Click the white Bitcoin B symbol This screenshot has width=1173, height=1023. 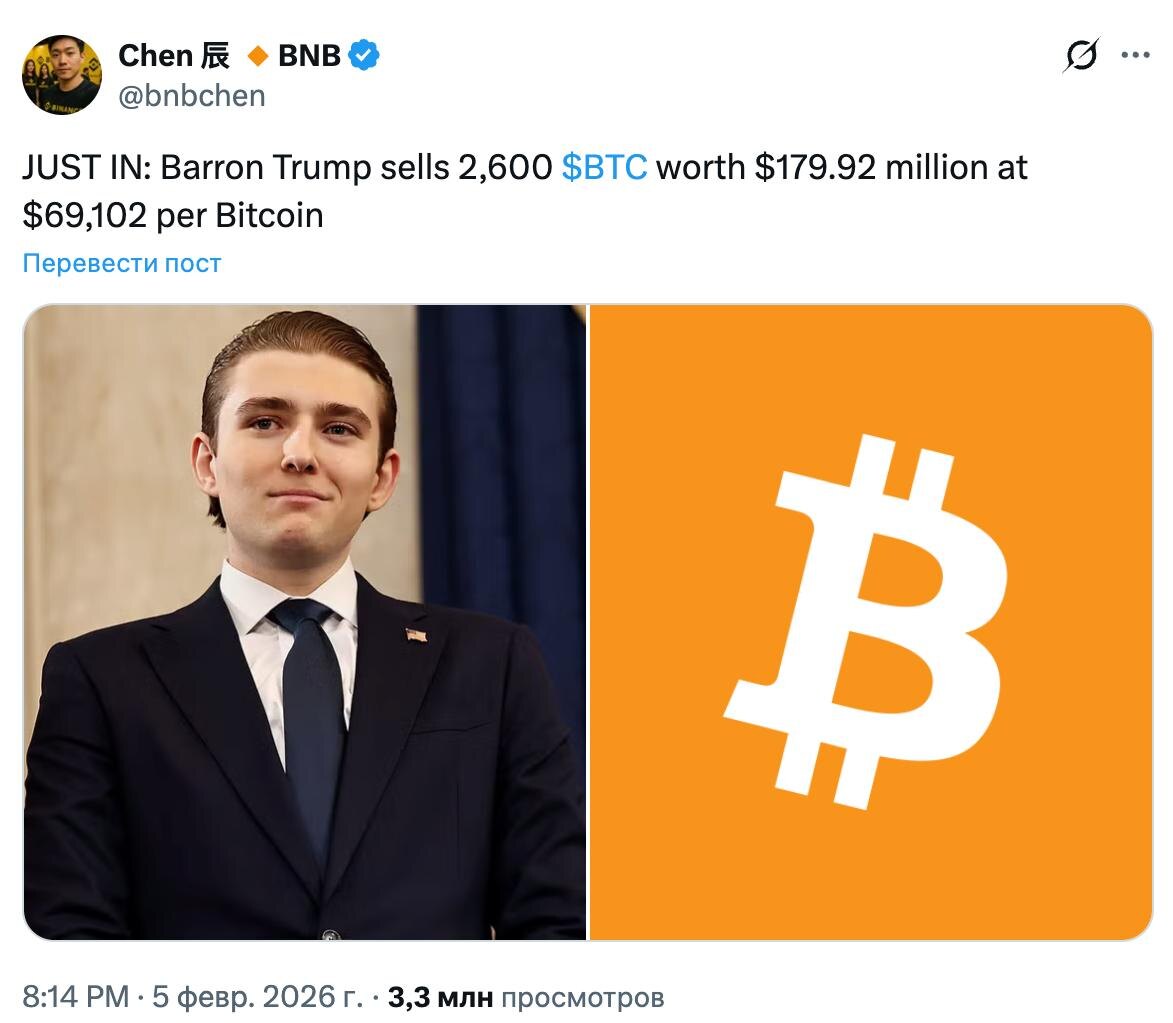(866, 621)
